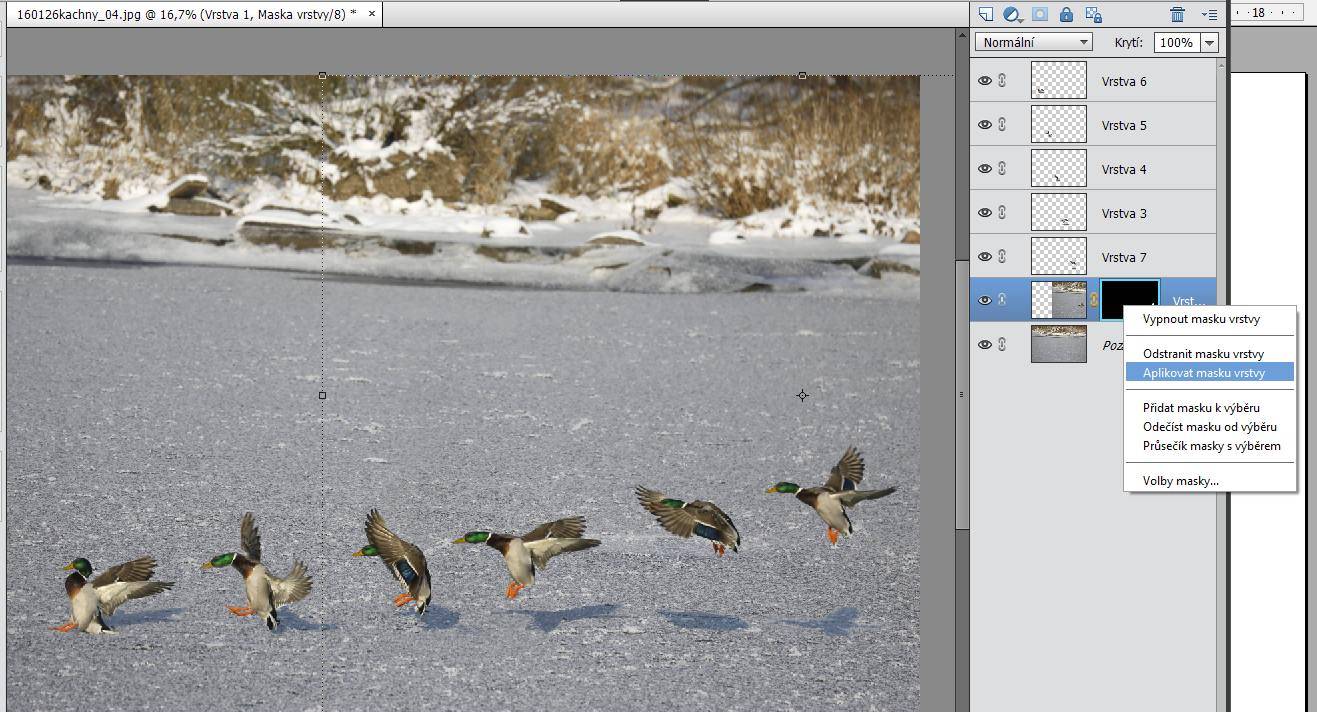Expand the Krytí opacity dropdown arrow
This screenshot has height=712, width=1317.
tap(1210, 42)
